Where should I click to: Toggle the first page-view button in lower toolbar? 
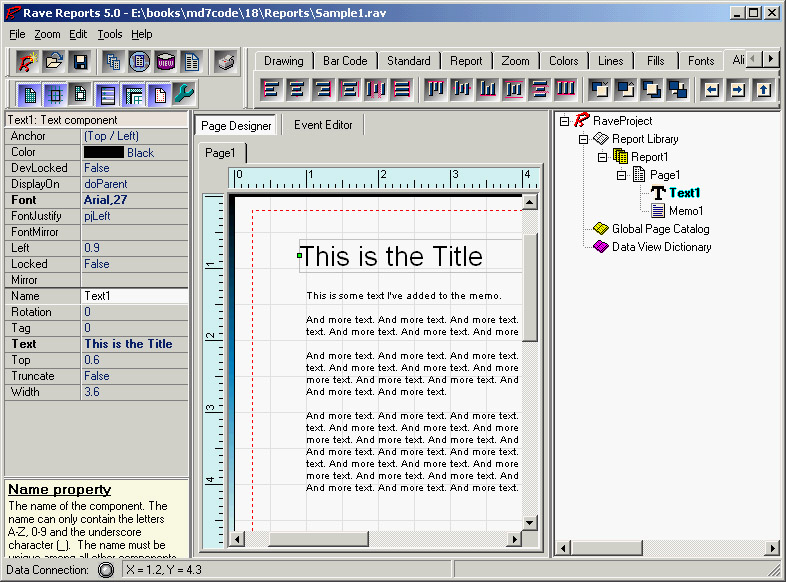coord(29,95)
